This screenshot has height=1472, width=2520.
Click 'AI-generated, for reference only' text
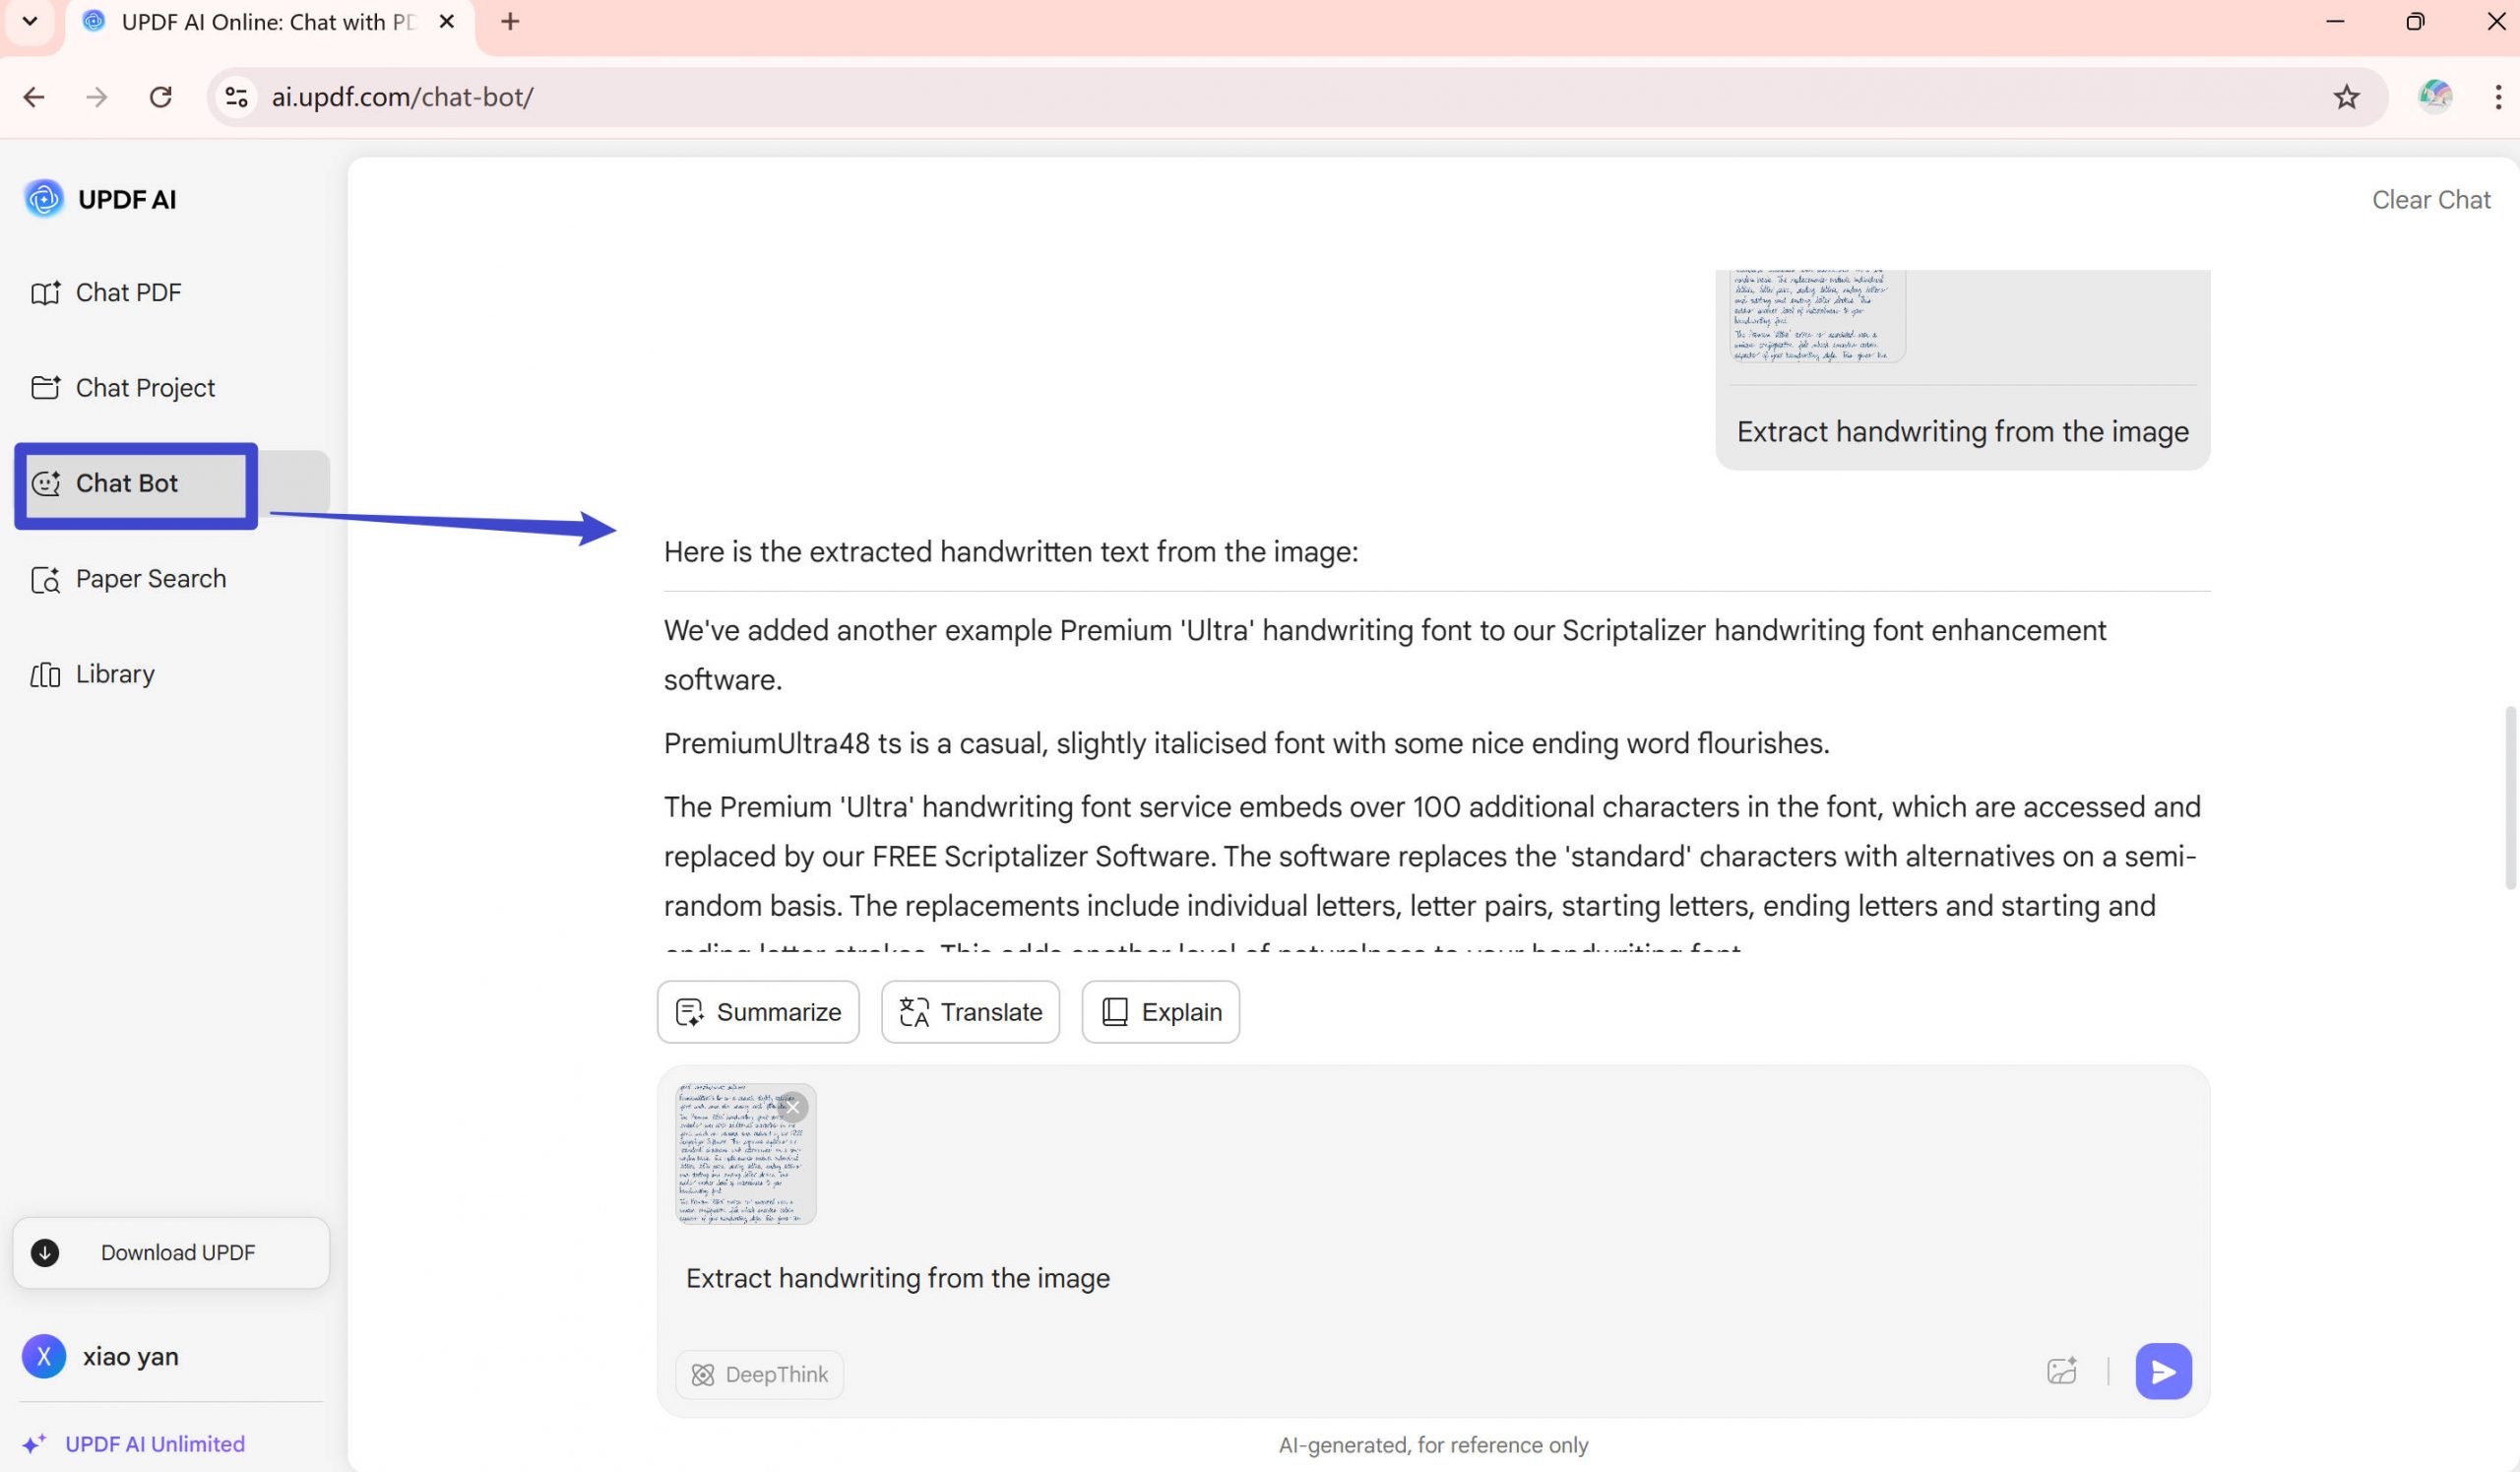point(1432,1444)
